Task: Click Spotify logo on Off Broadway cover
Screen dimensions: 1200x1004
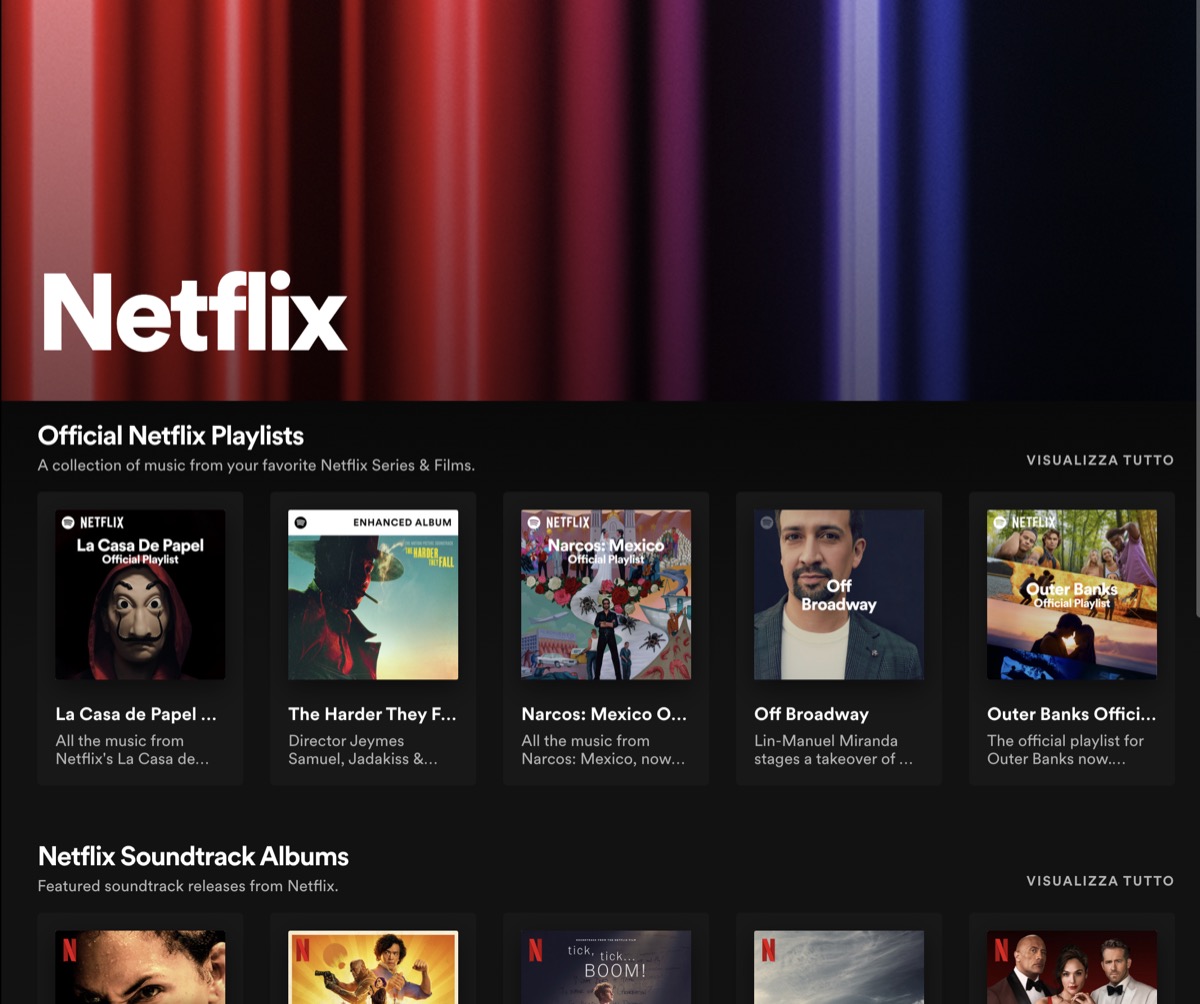Action: coord(767,522)
